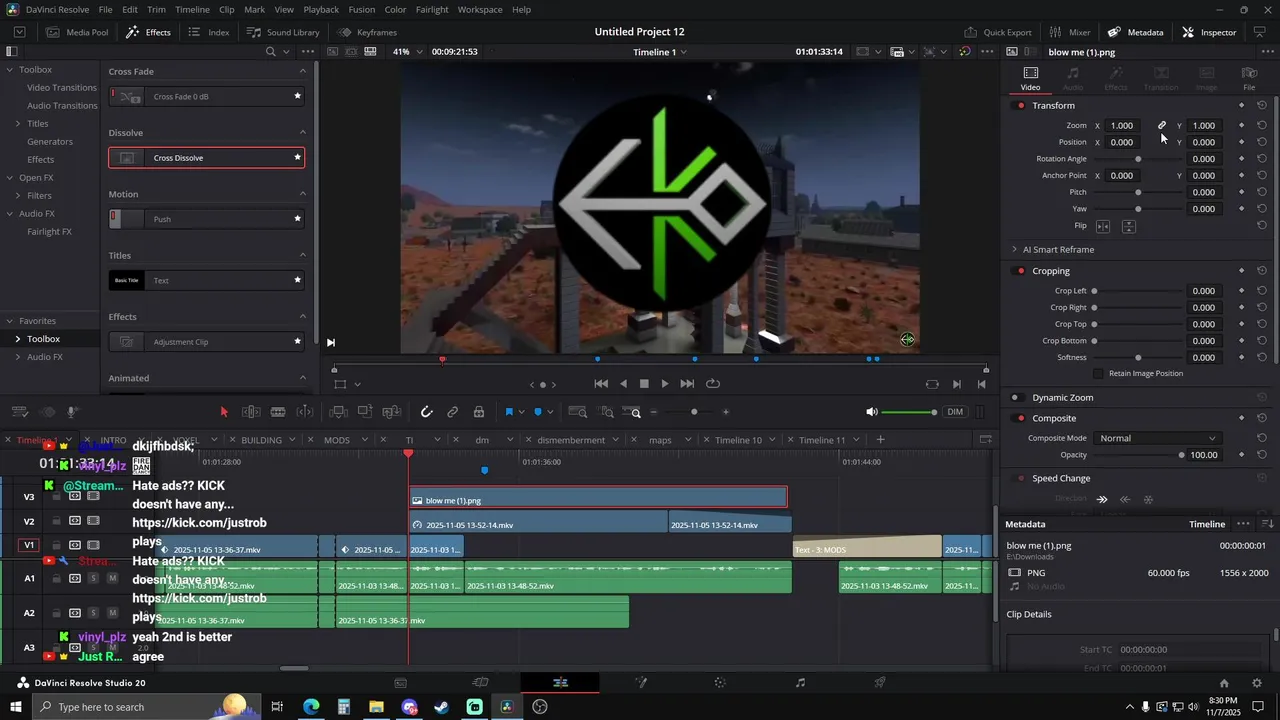Collapse the Favorites section

pos(9,321)
